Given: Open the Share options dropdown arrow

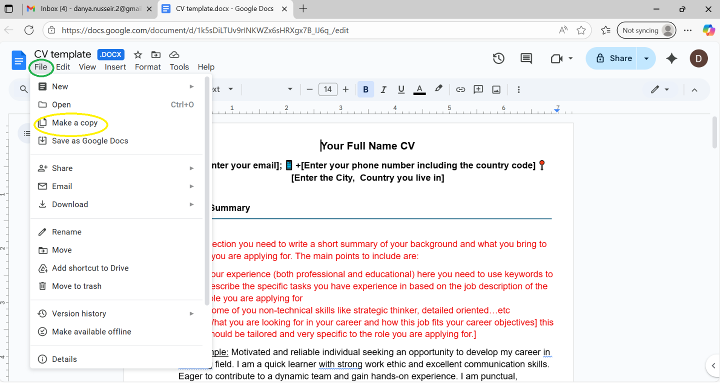Looking at the screenshot, I should coord(646,58).
